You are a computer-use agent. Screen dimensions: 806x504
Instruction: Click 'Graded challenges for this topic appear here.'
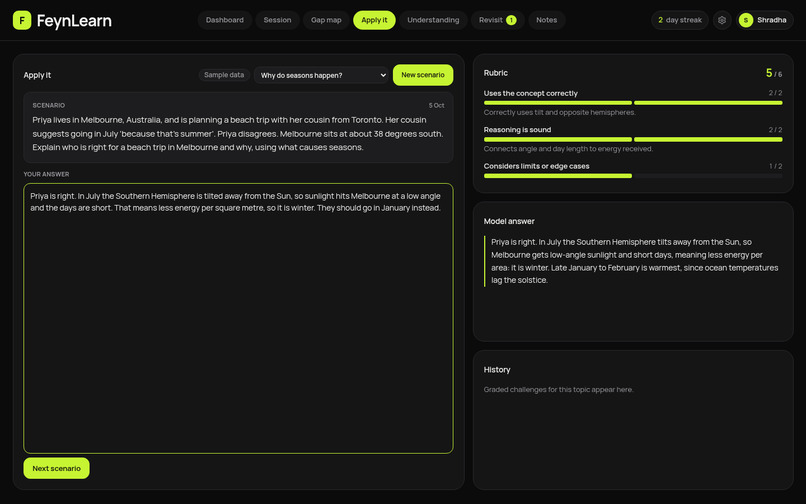click(558, 389)
